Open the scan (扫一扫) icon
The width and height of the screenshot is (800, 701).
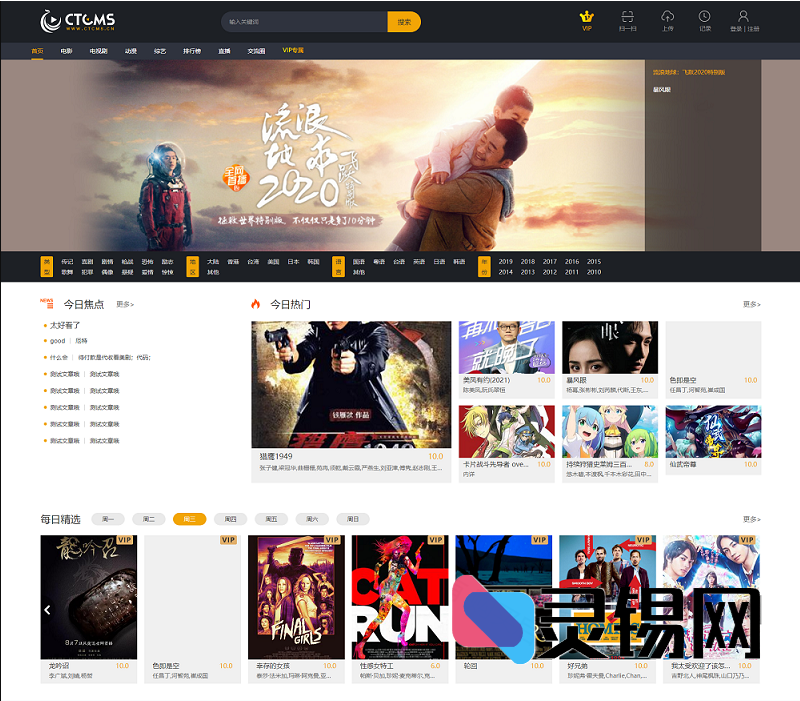pos(627,17)
